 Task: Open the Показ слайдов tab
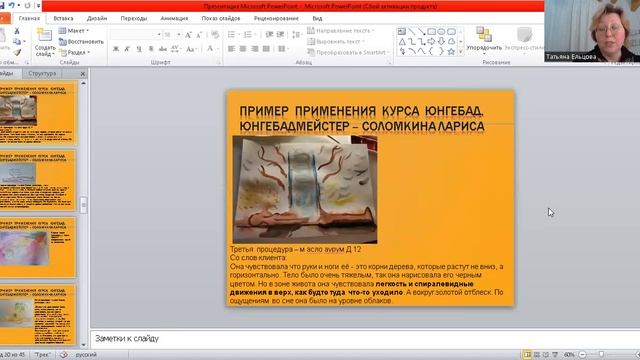221,18
